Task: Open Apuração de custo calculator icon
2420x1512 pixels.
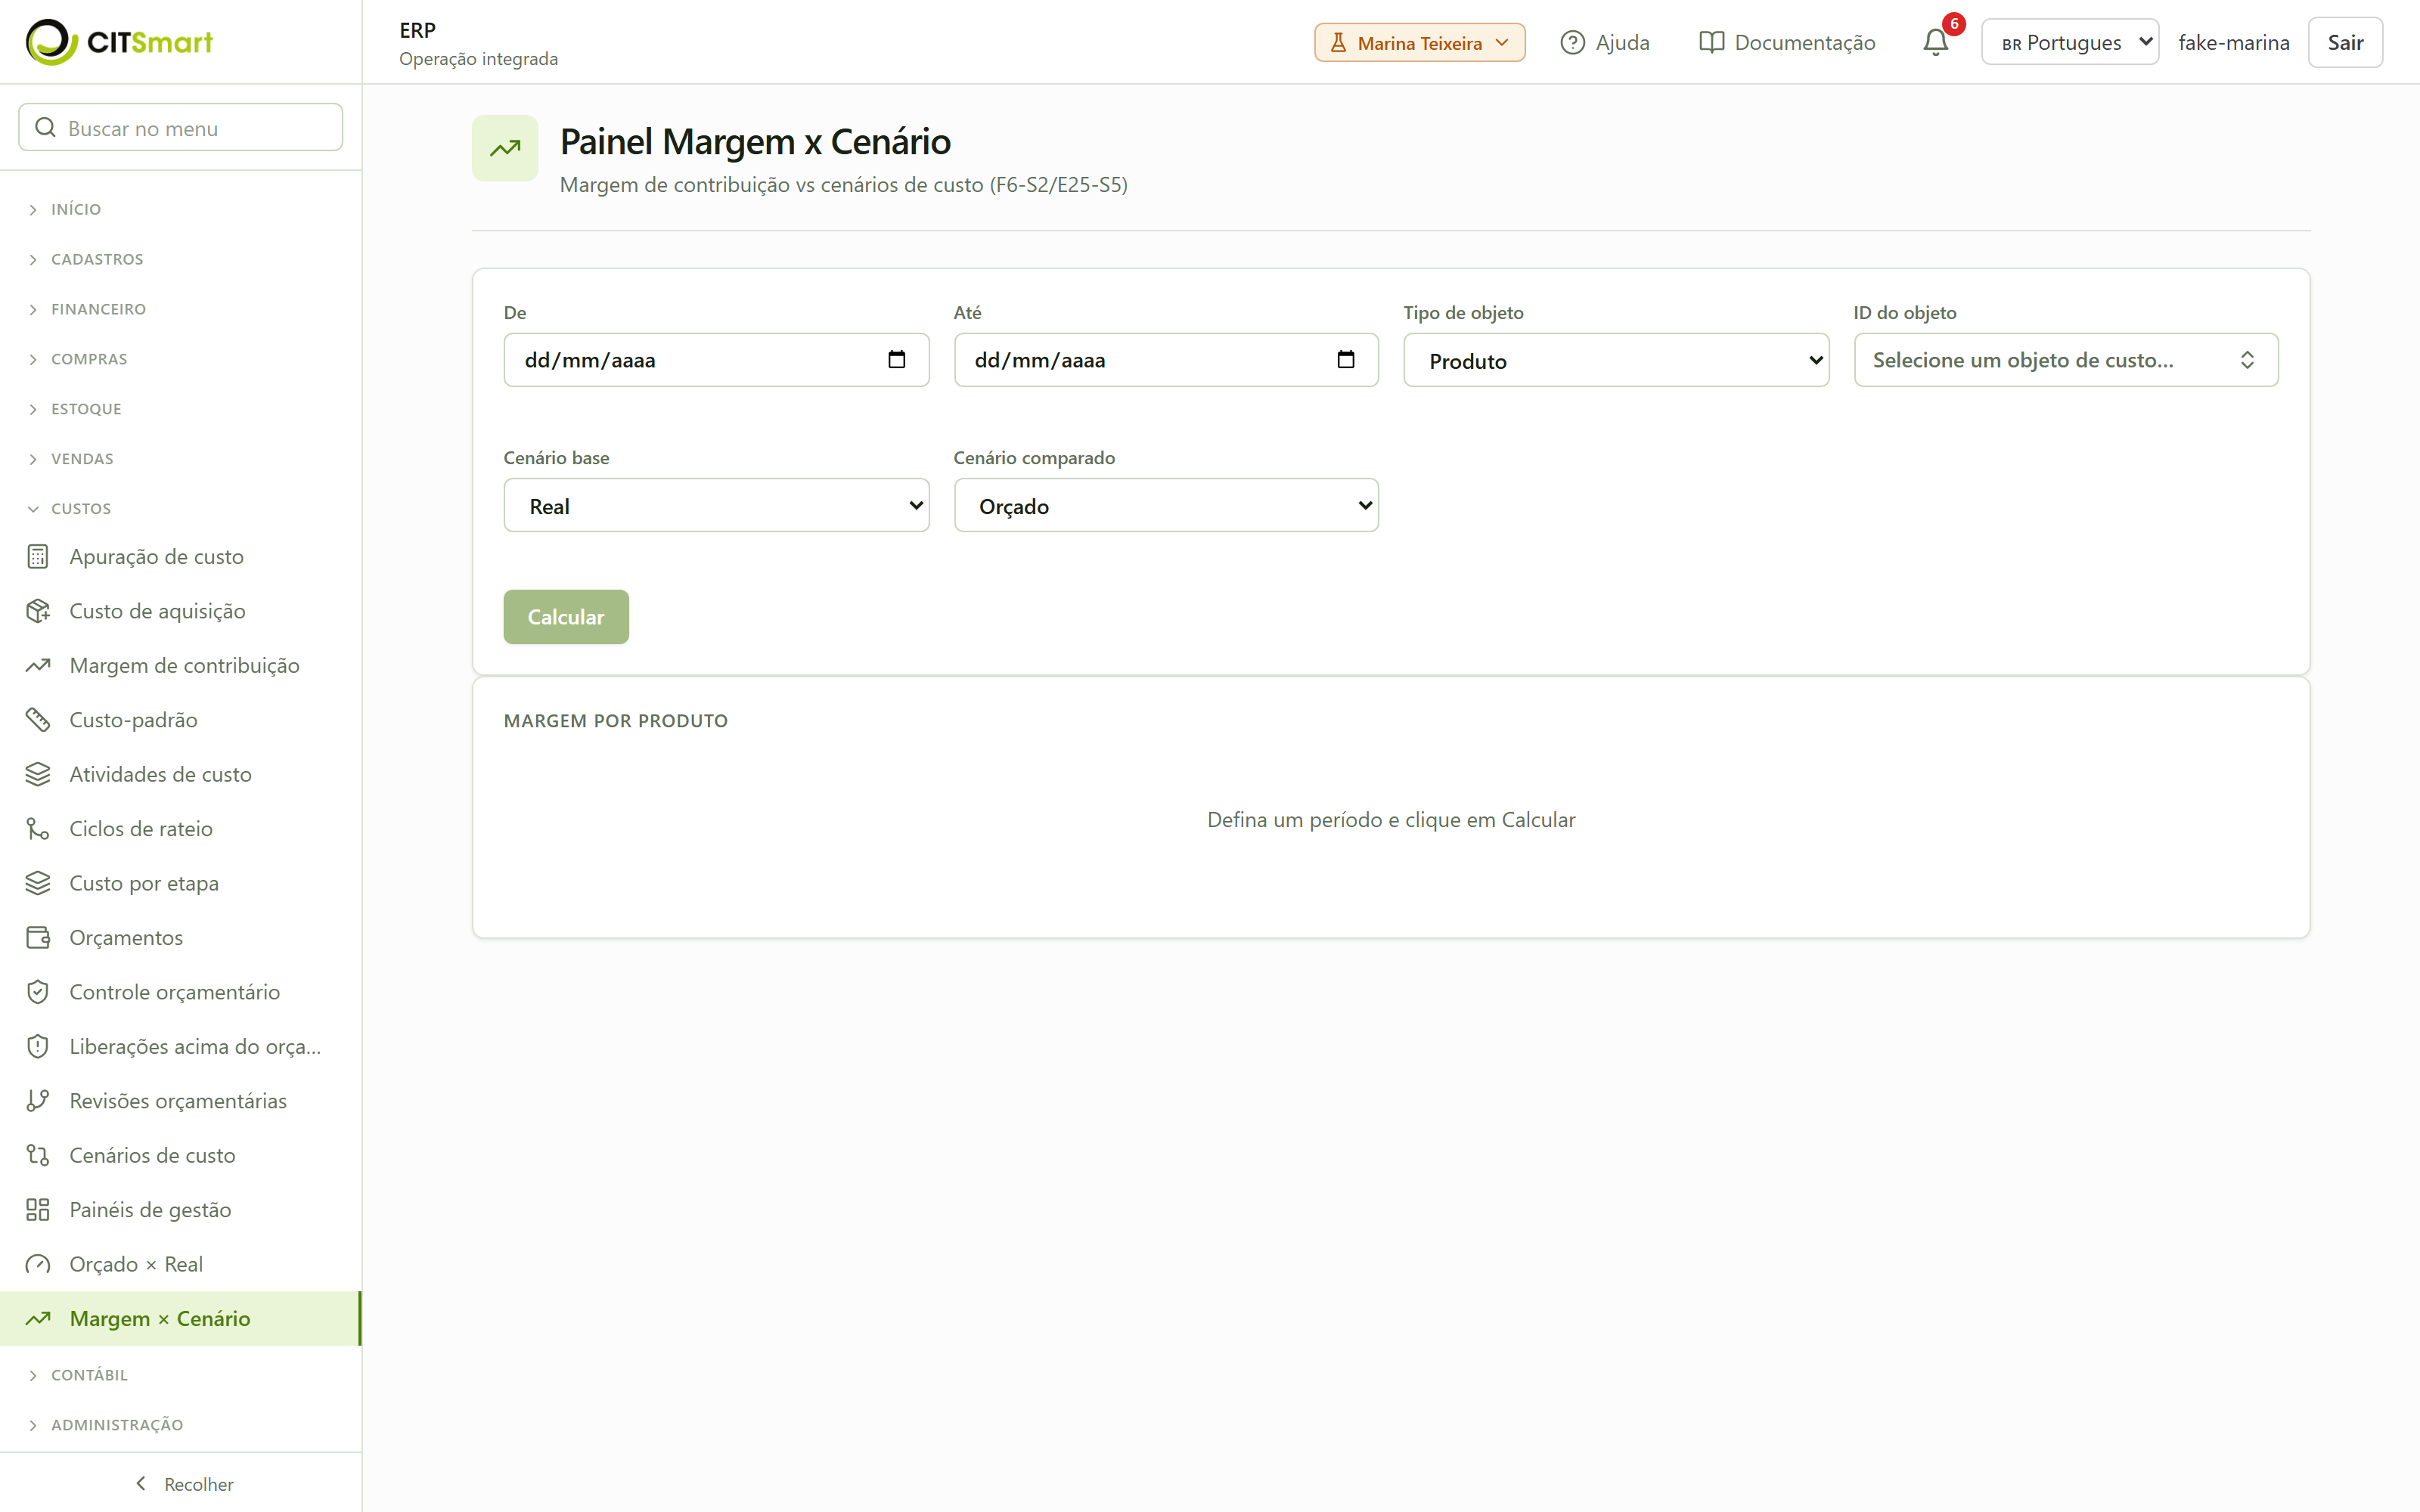Action: coord(38,557)
